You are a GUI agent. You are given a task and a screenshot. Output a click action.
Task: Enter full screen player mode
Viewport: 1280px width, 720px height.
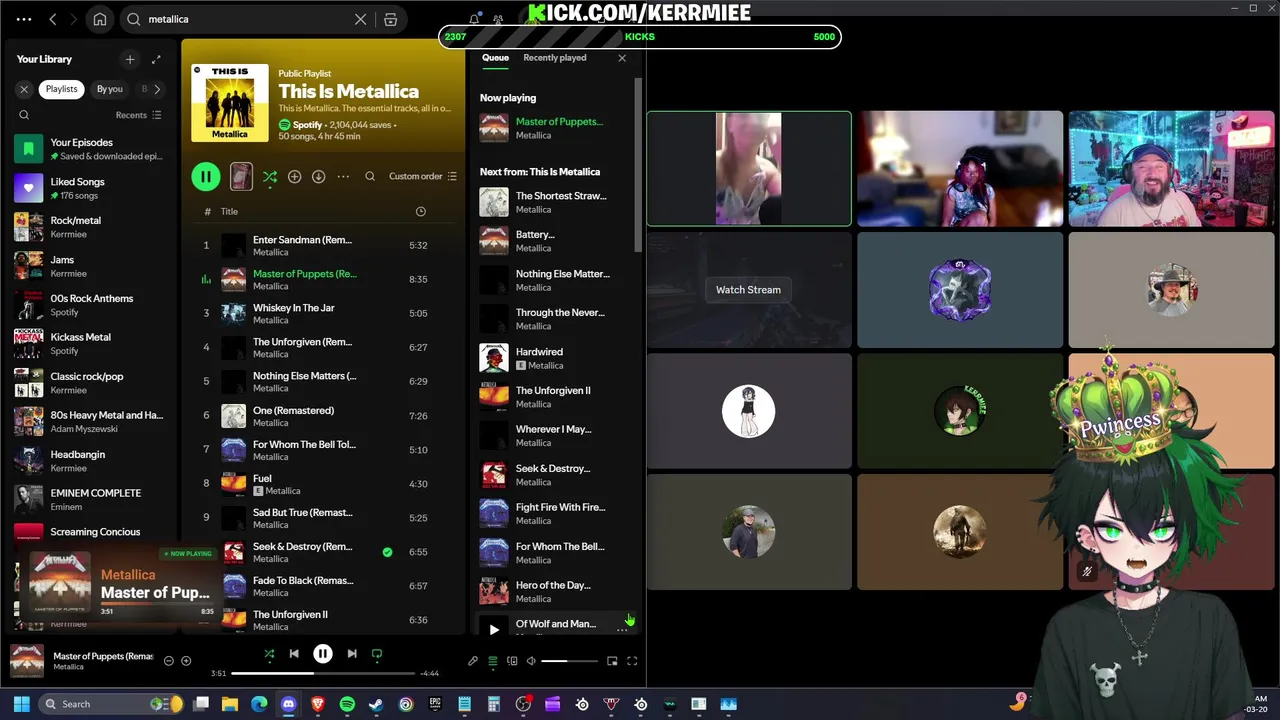coord(632,661)
